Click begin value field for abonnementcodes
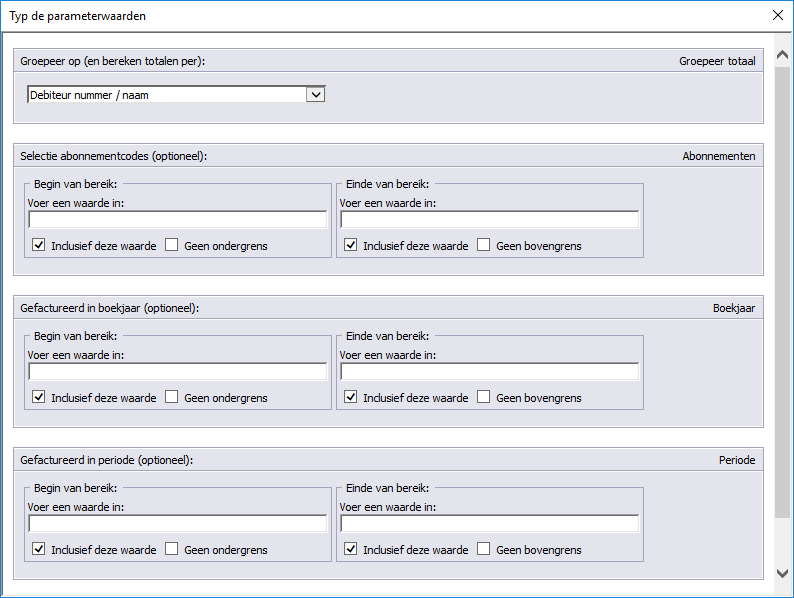Image resolution: width=794 pixels, height=598 pixels. (178, 220)
